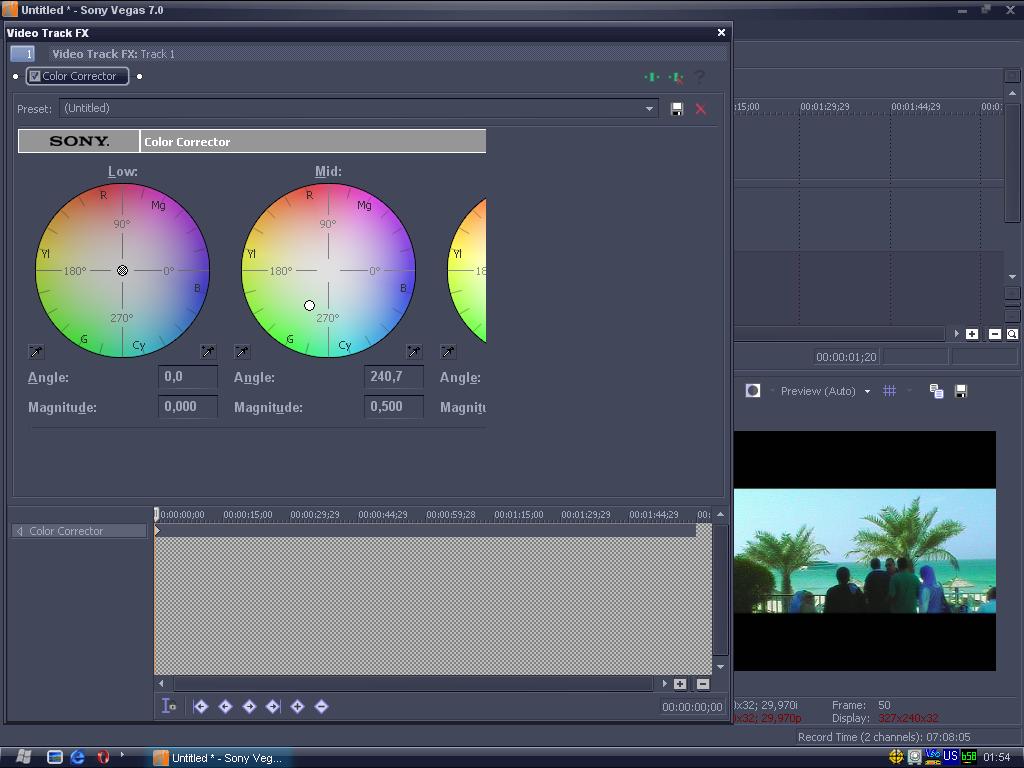Pick the Mid wheel's right eyedropper tool
The width and height of the screenshot is (1024, 768).
pyautogui.click(x=414, y=352)
